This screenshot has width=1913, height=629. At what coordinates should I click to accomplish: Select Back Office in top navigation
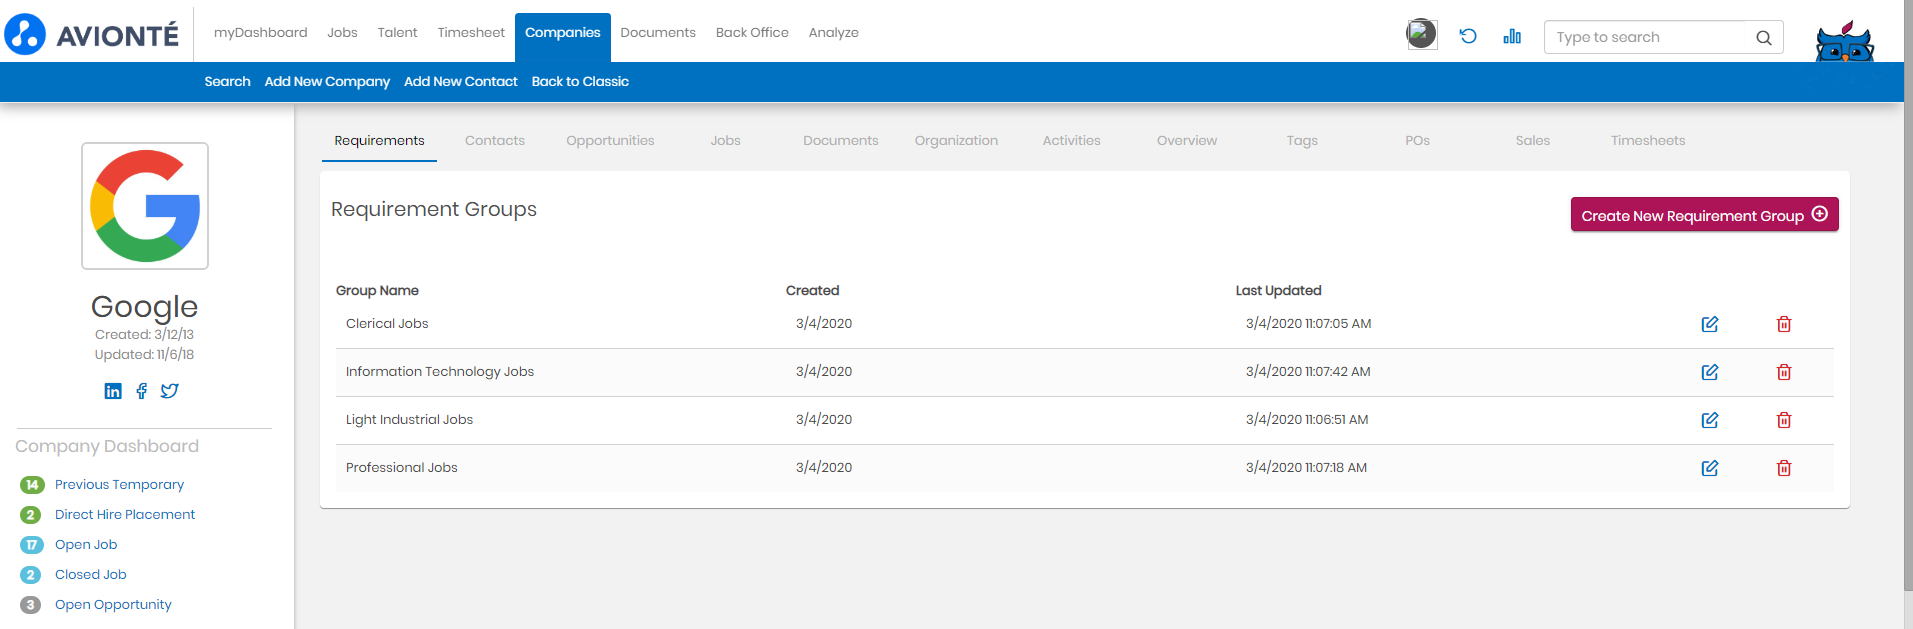coord(752,33)
